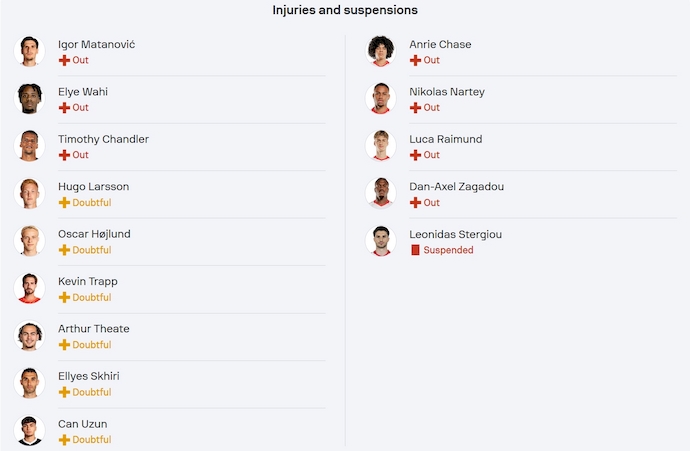This screenshot has height=451, width=690.
Task: Click Elye Wahi's avatar picture
Action: (30, 99)
